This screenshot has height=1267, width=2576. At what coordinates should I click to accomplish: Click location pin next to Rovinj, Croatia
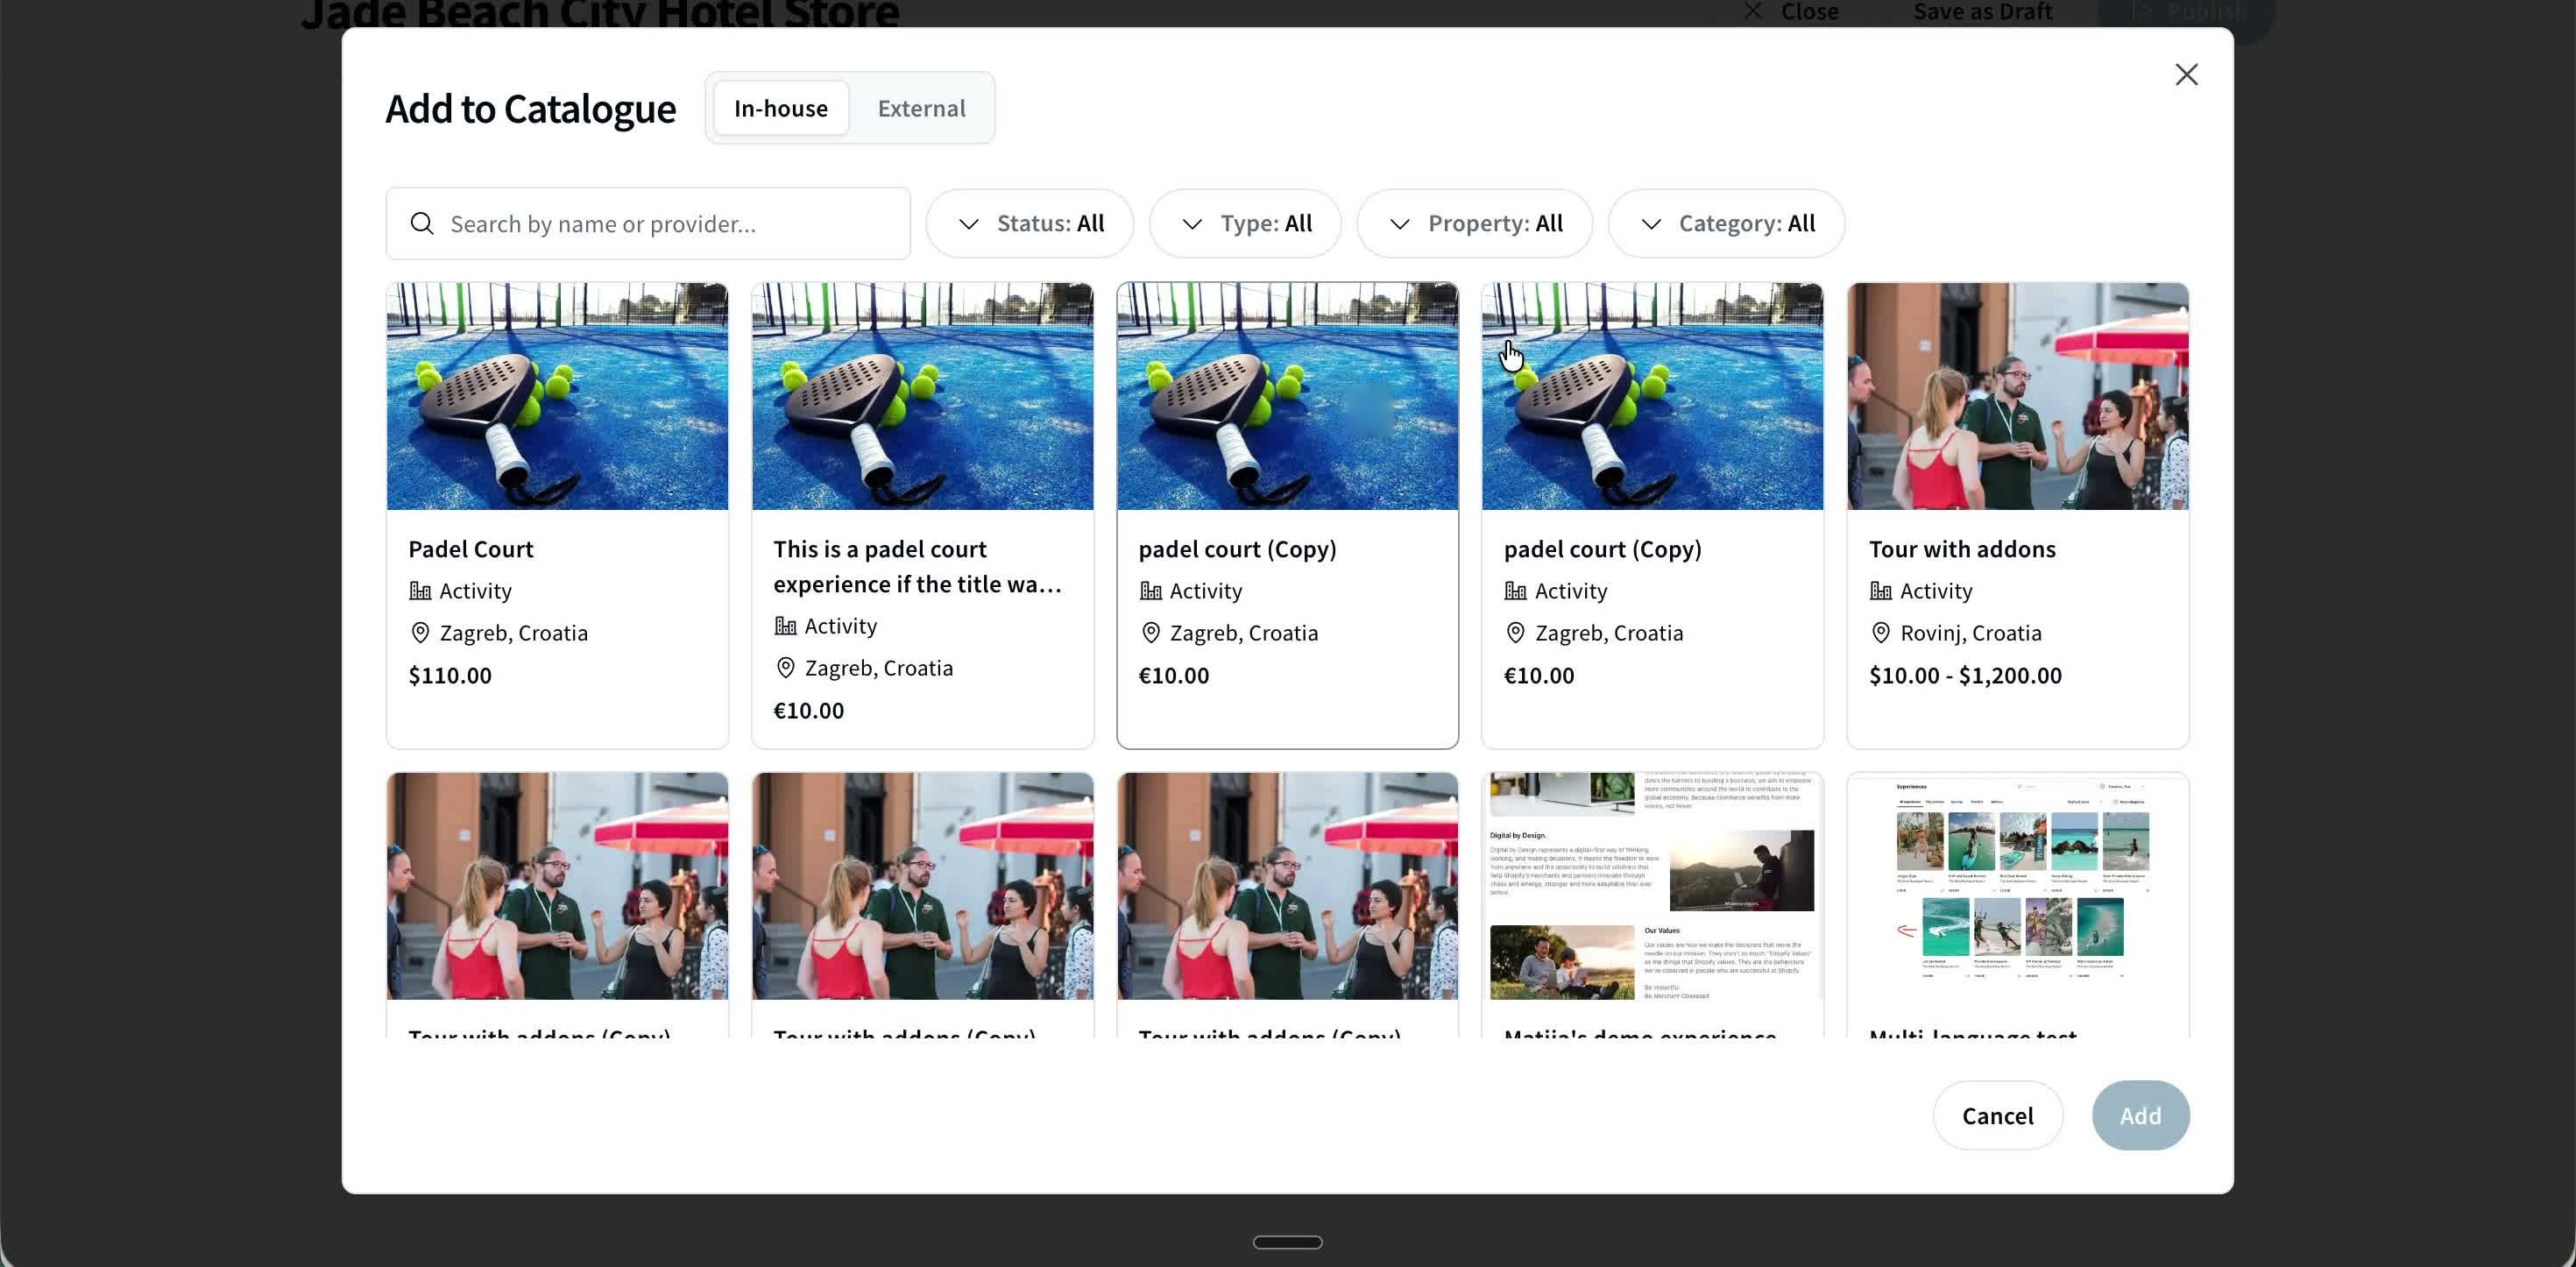pos(1881,633)
